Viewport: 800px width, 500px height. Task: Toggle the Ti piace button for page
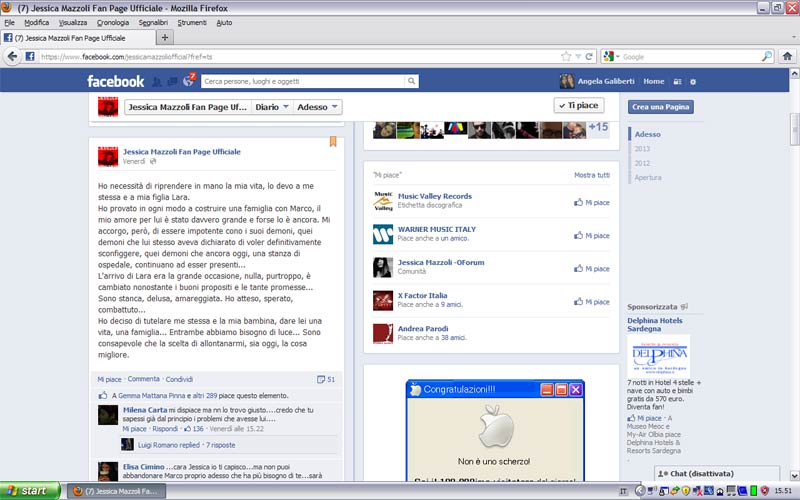tap(578, 106)
